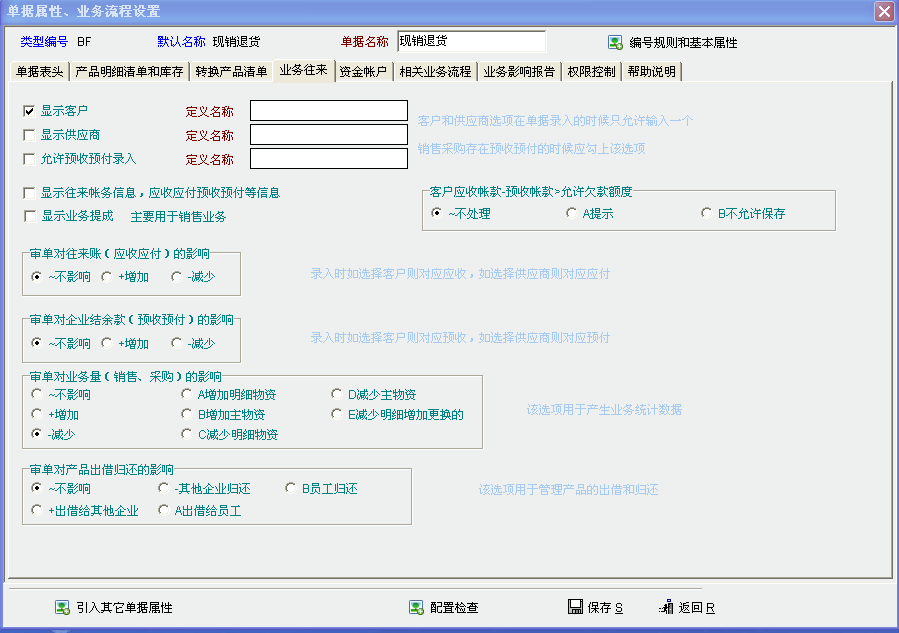Choose B不允许保存 radio option
Viewport: 899px width, 633px height.
[707, 213]
